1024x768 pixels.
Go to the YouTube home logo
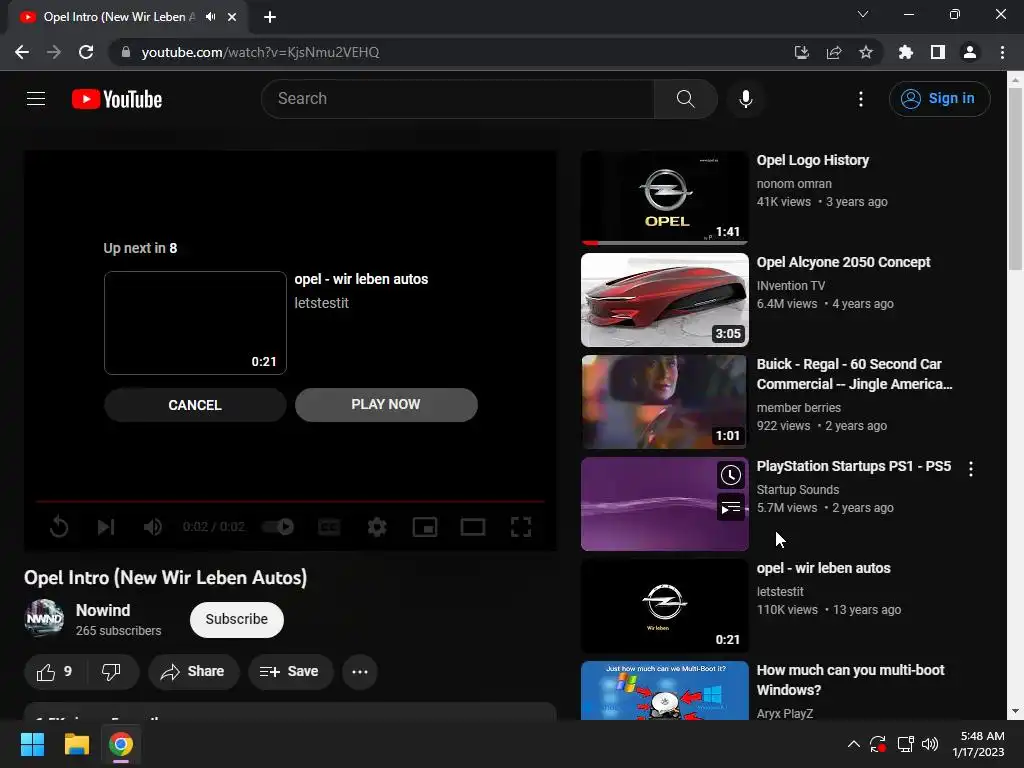pos(117,99)
